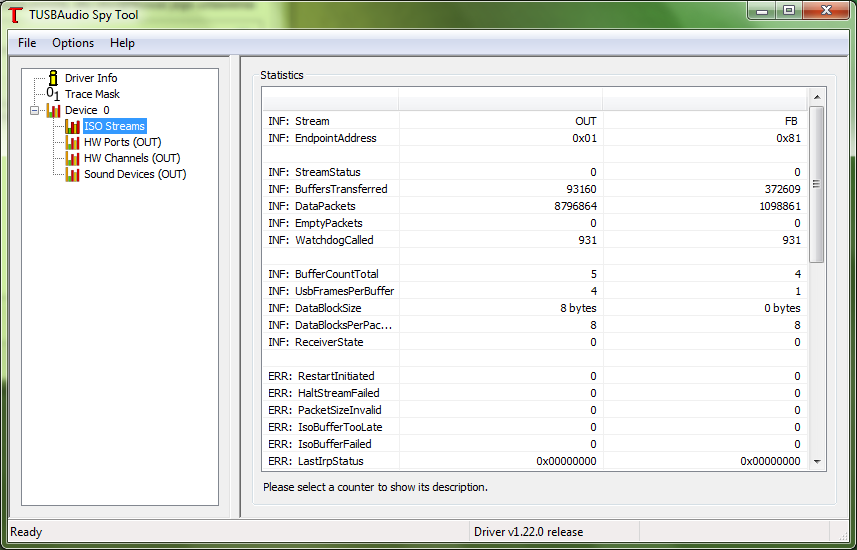Click the FB stream value cell
857x550 pixels.
coord(791,121)
